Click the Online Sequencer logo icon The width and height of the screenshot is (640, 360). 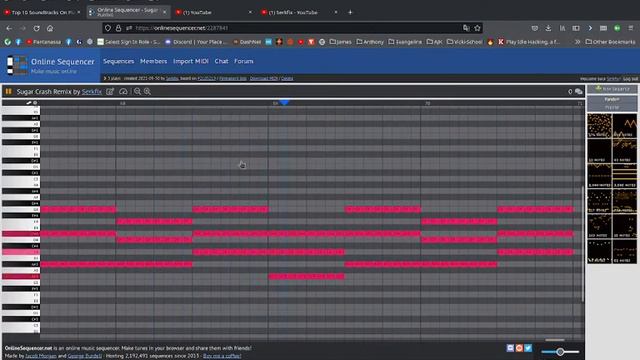pyautogui.click(x=17, y=65)
